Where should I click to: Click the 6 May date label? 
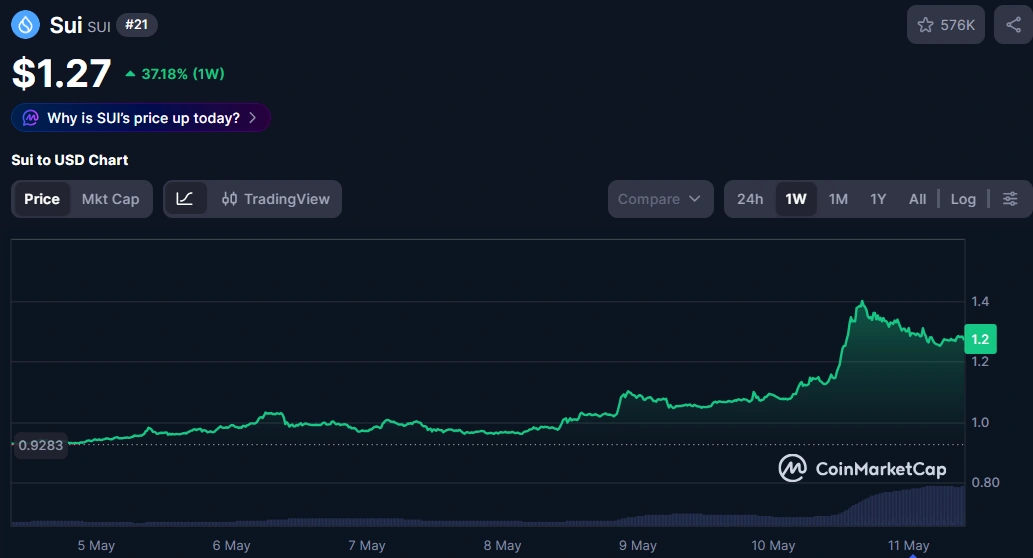click(x=231, y=545)
